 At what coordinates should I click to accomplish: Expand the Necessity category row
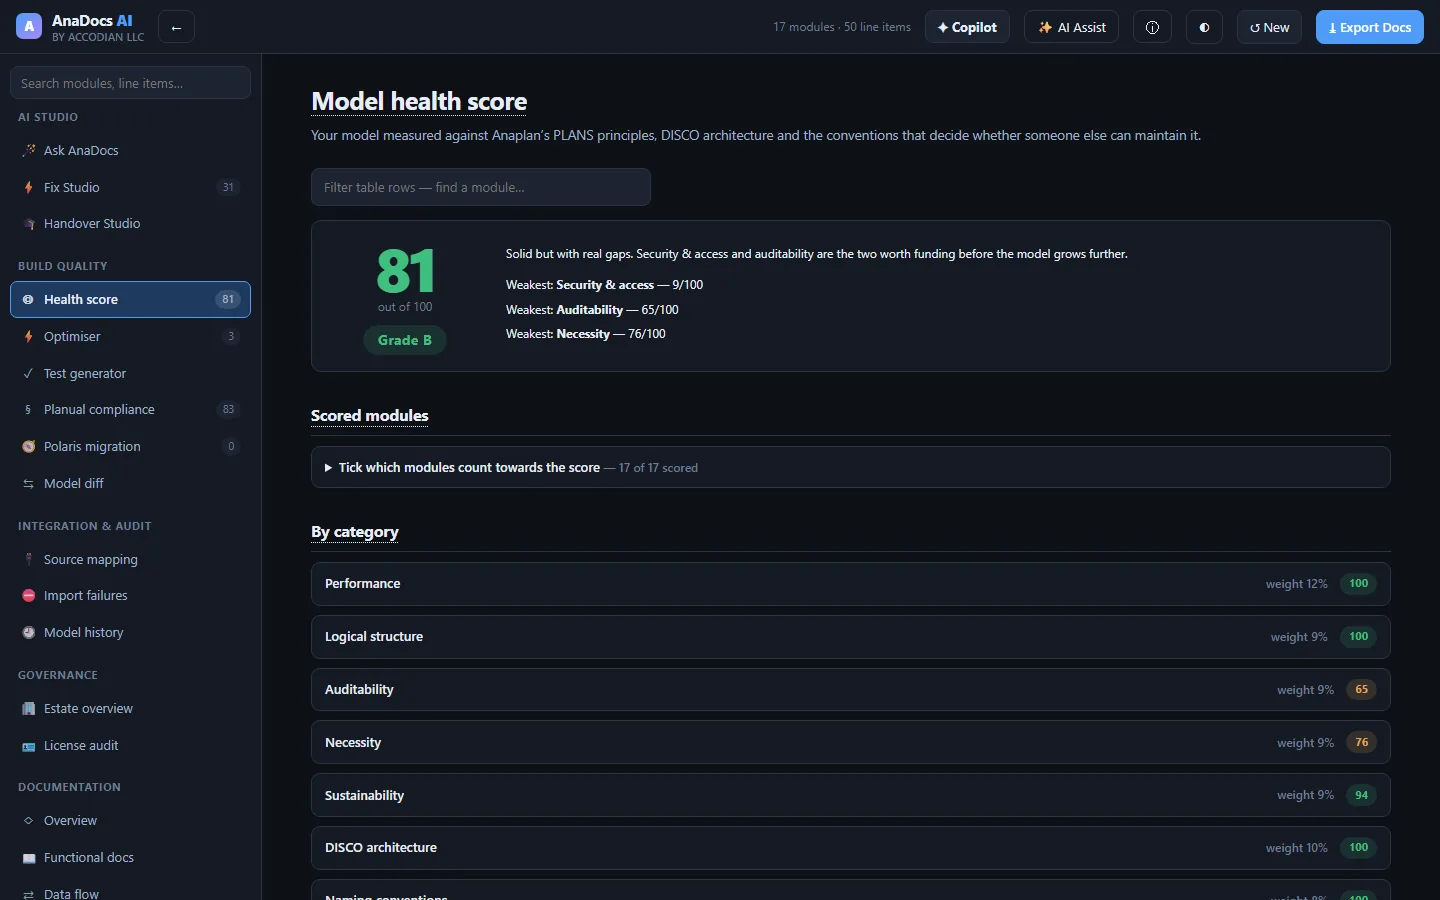[x=850, y=743]
